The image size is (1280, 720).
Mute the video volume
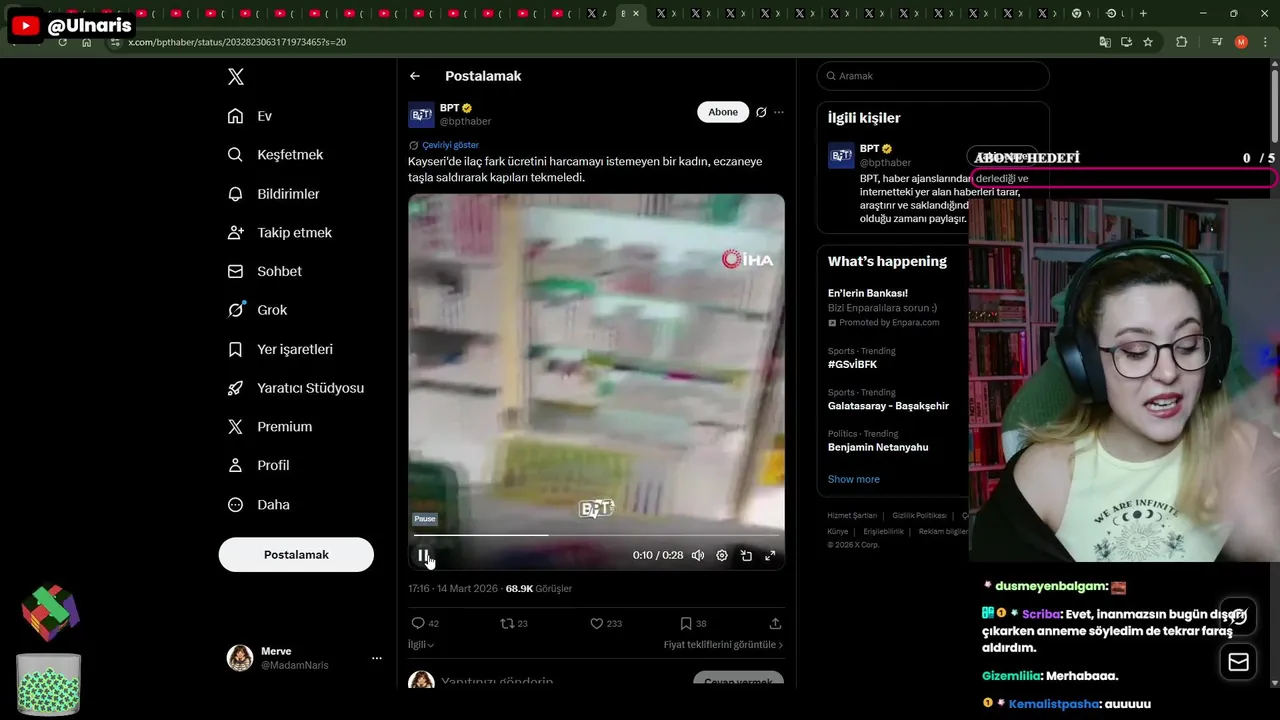point(698,555)
